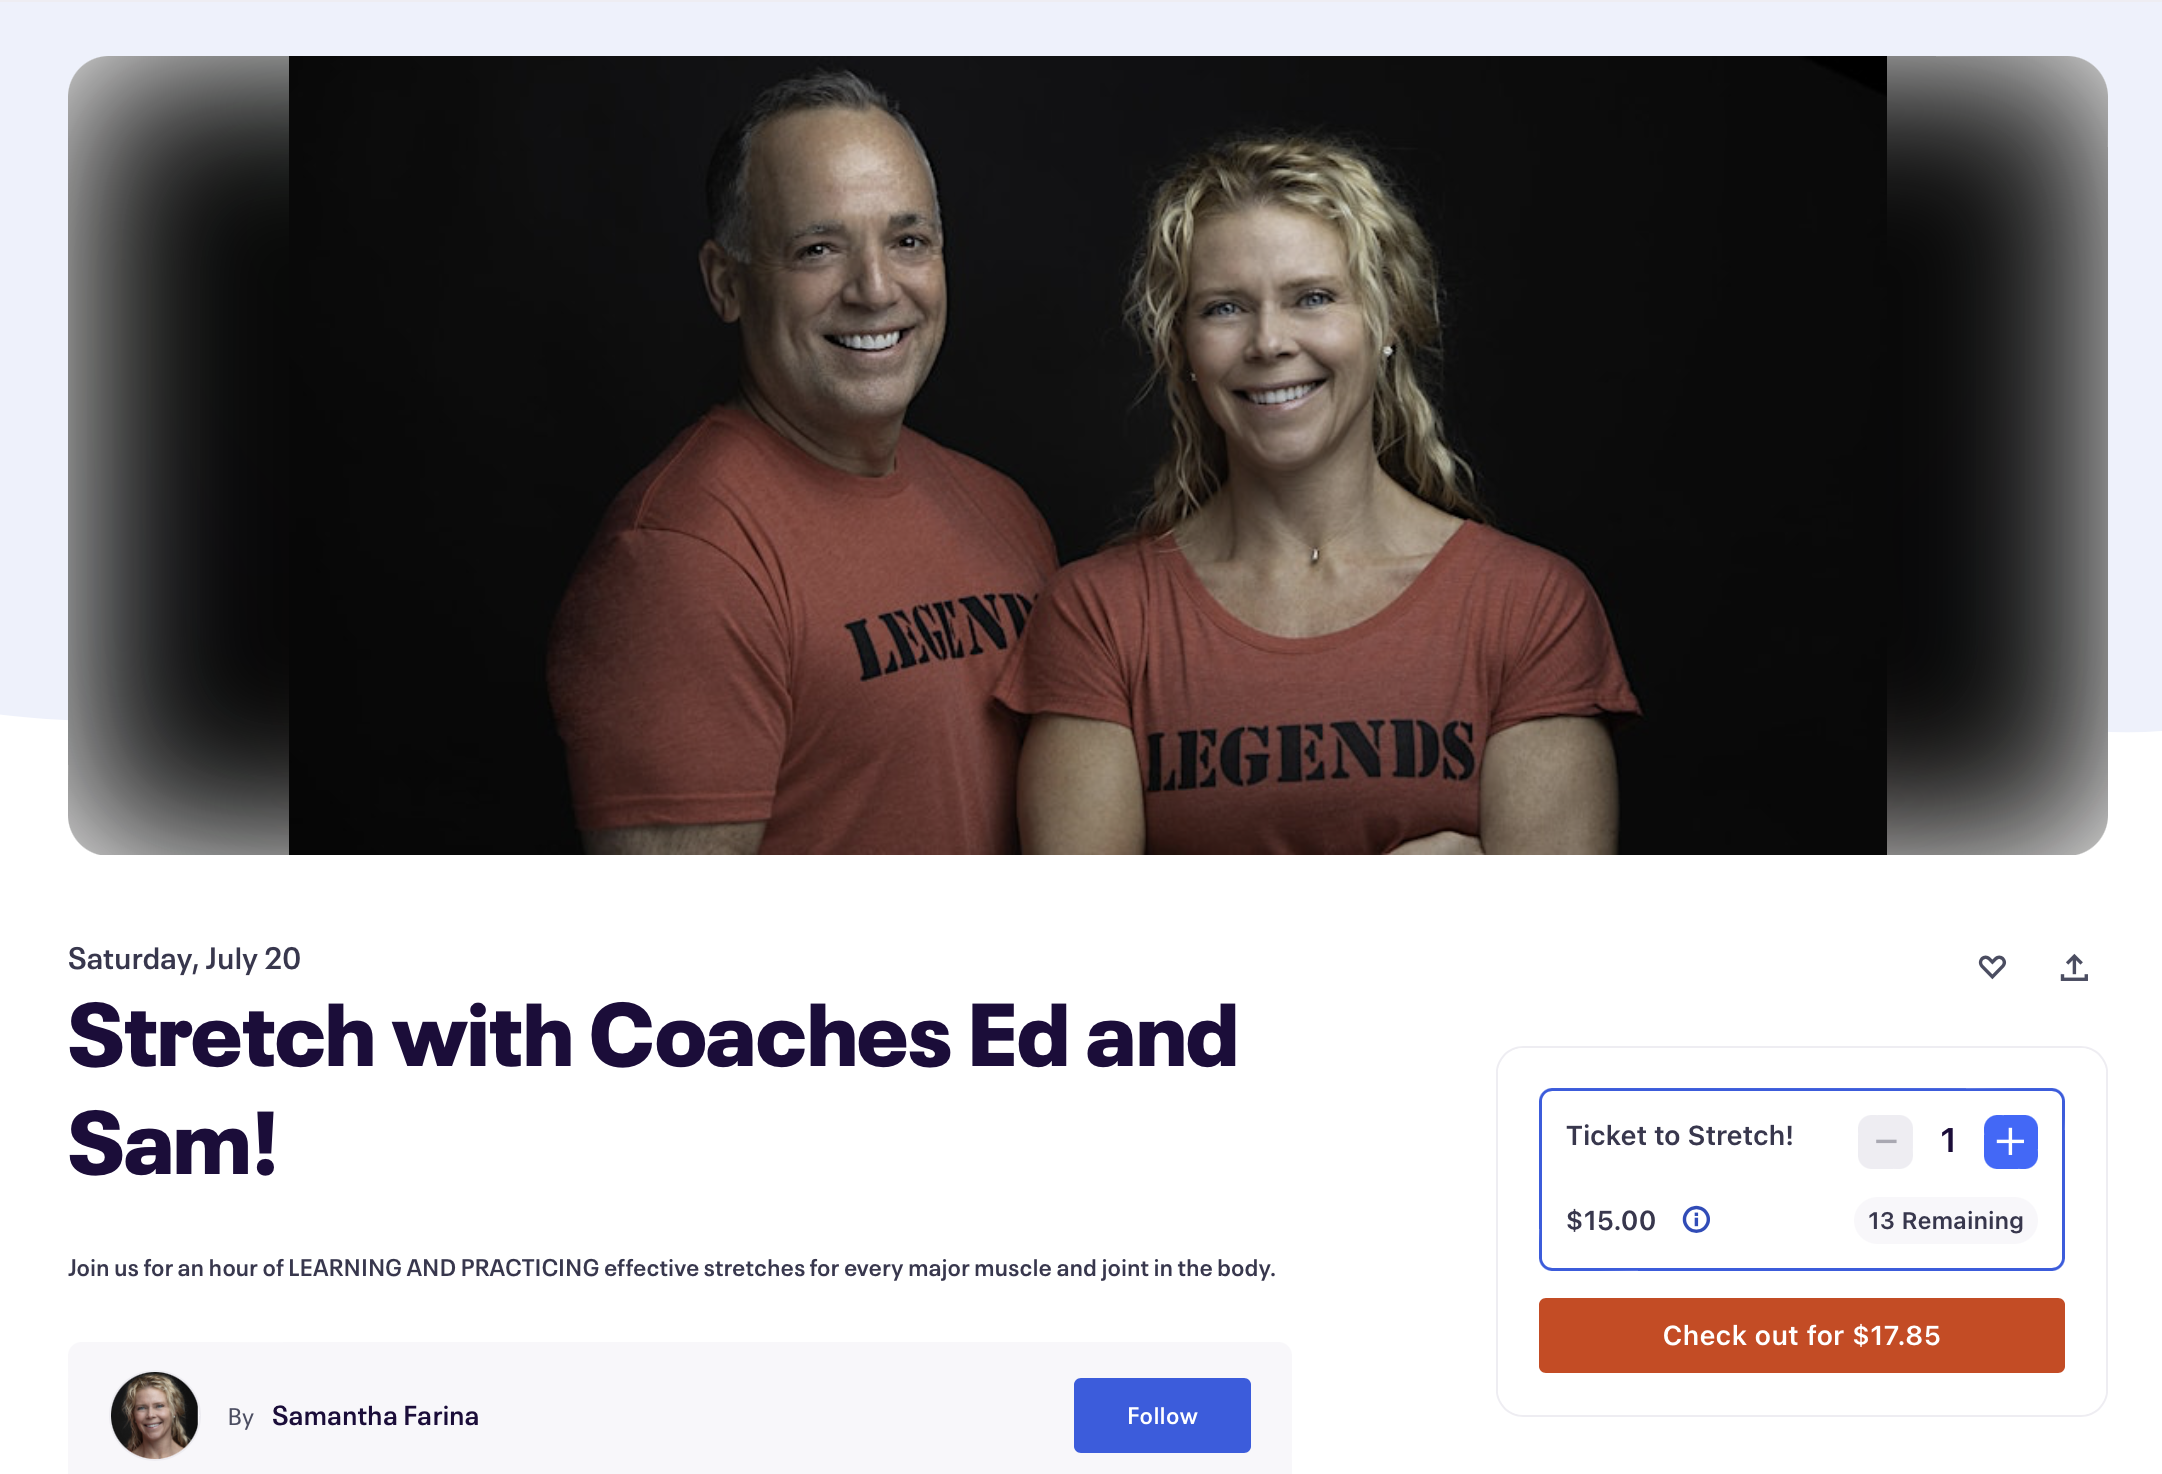Click the Check out for $17.85 button
This screenshot has width=2162, height=1474.
click(1801, 1335)
